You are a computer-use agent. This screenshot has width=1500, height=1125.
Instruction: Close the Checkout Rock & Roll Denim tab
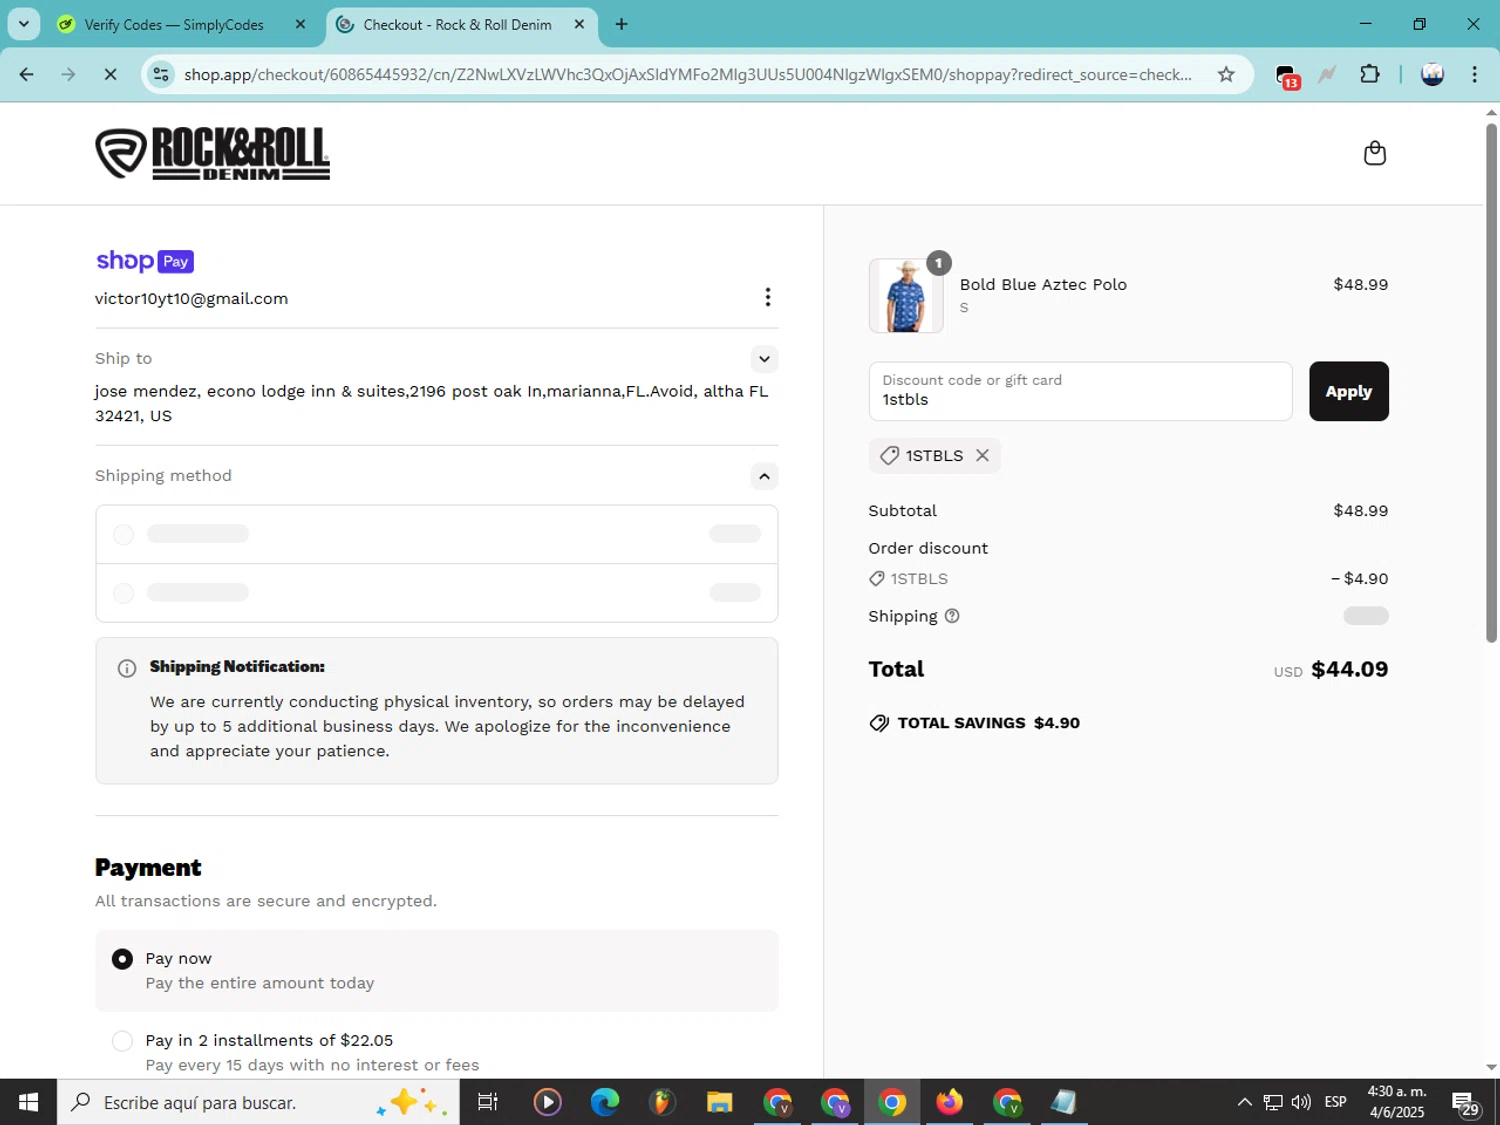tap(579, 24)
